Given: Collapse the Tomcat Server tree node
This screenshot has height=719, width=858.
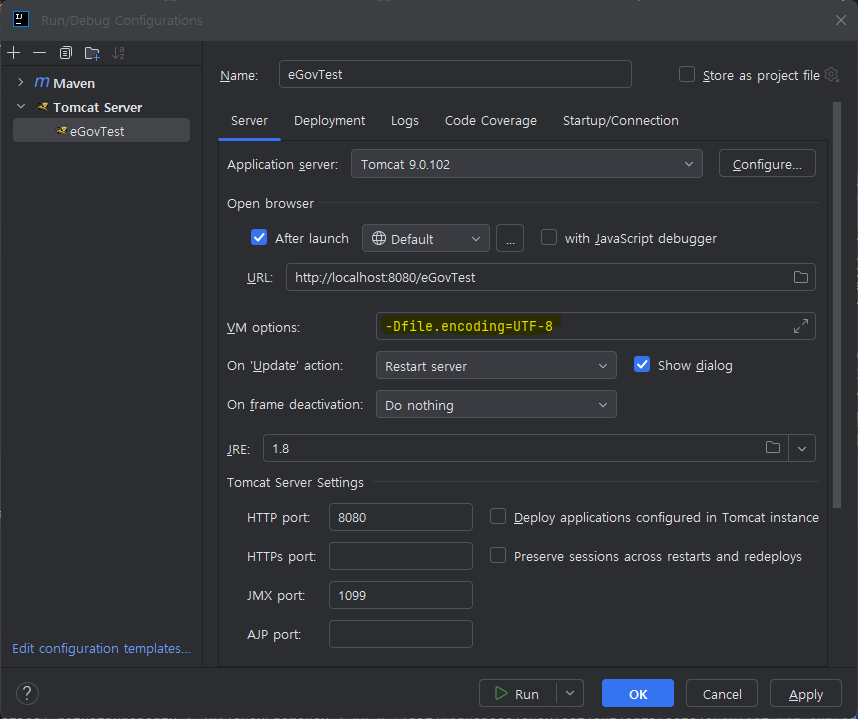Looking at the screenshot, I should [x=21, y=106].
